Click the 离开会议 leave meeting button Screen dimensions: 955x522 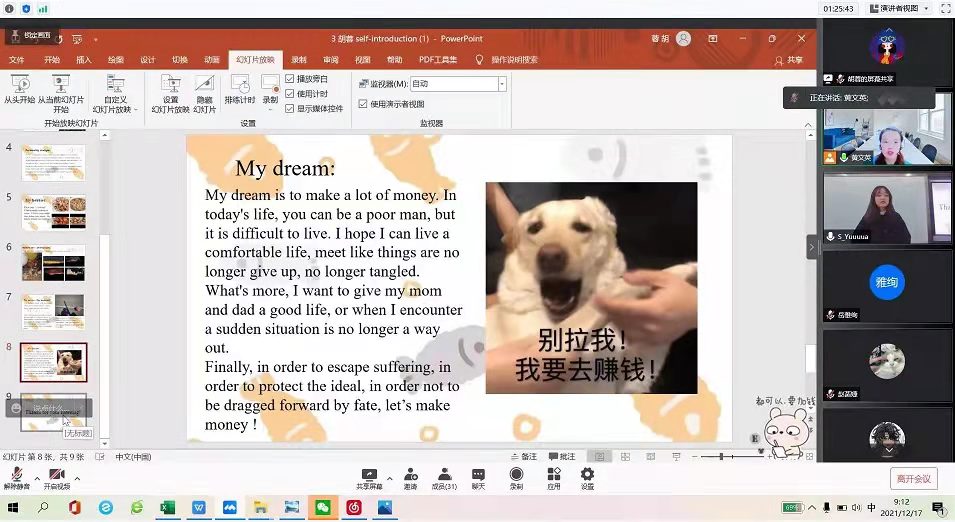(913, 478)
